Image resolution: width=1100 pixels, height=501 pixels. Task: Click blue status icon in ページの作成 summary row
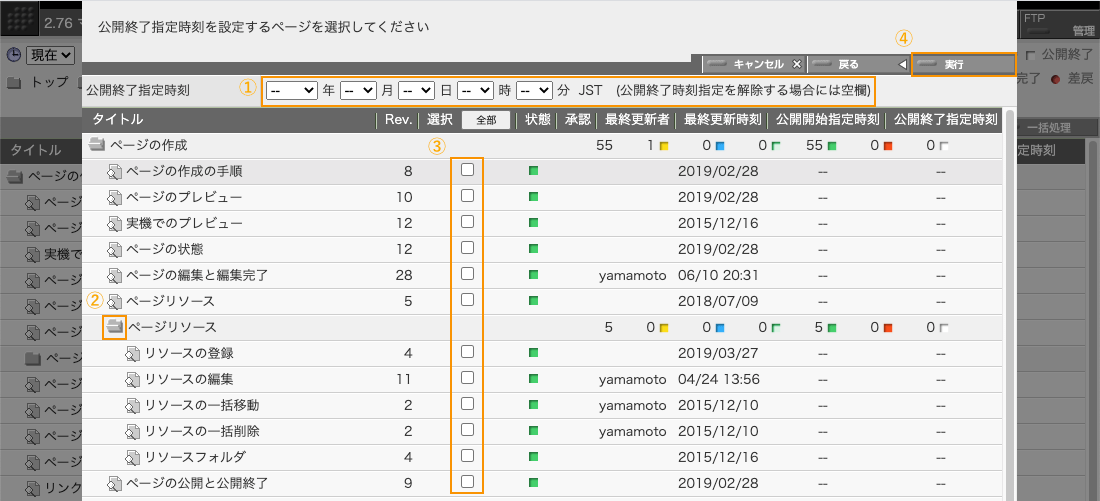click(x=720, y=146)
